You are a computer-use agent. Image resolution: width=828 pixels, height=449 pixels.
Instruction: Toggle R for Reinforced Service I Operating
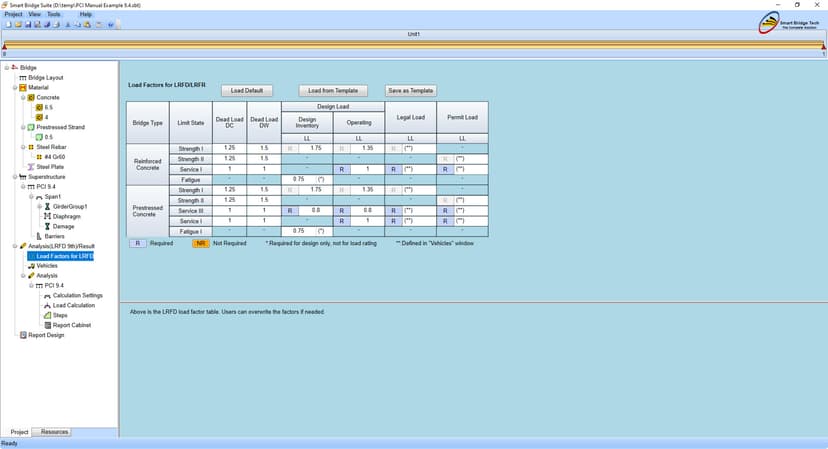click(x=342, y=170)
